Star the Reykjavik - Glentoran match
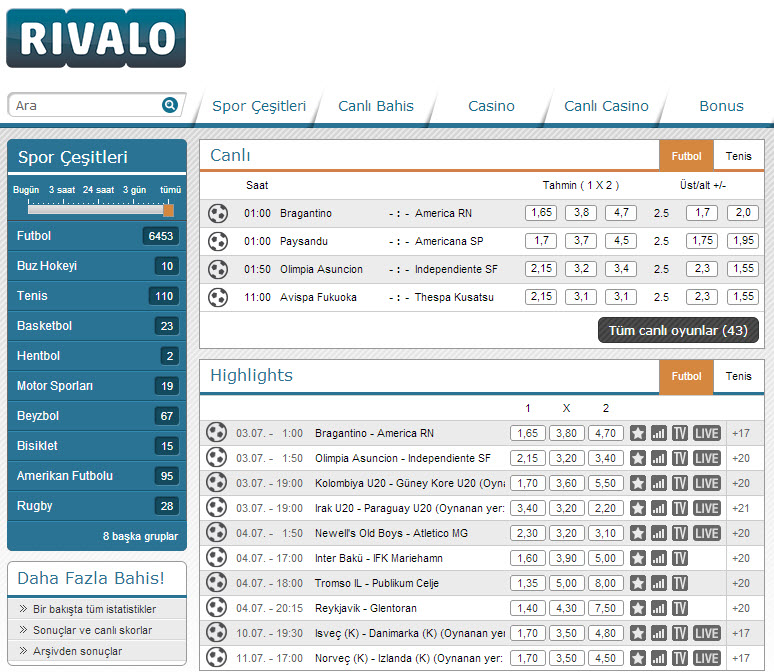The width and height of the screenshot is (774, 672). (638, 608)
